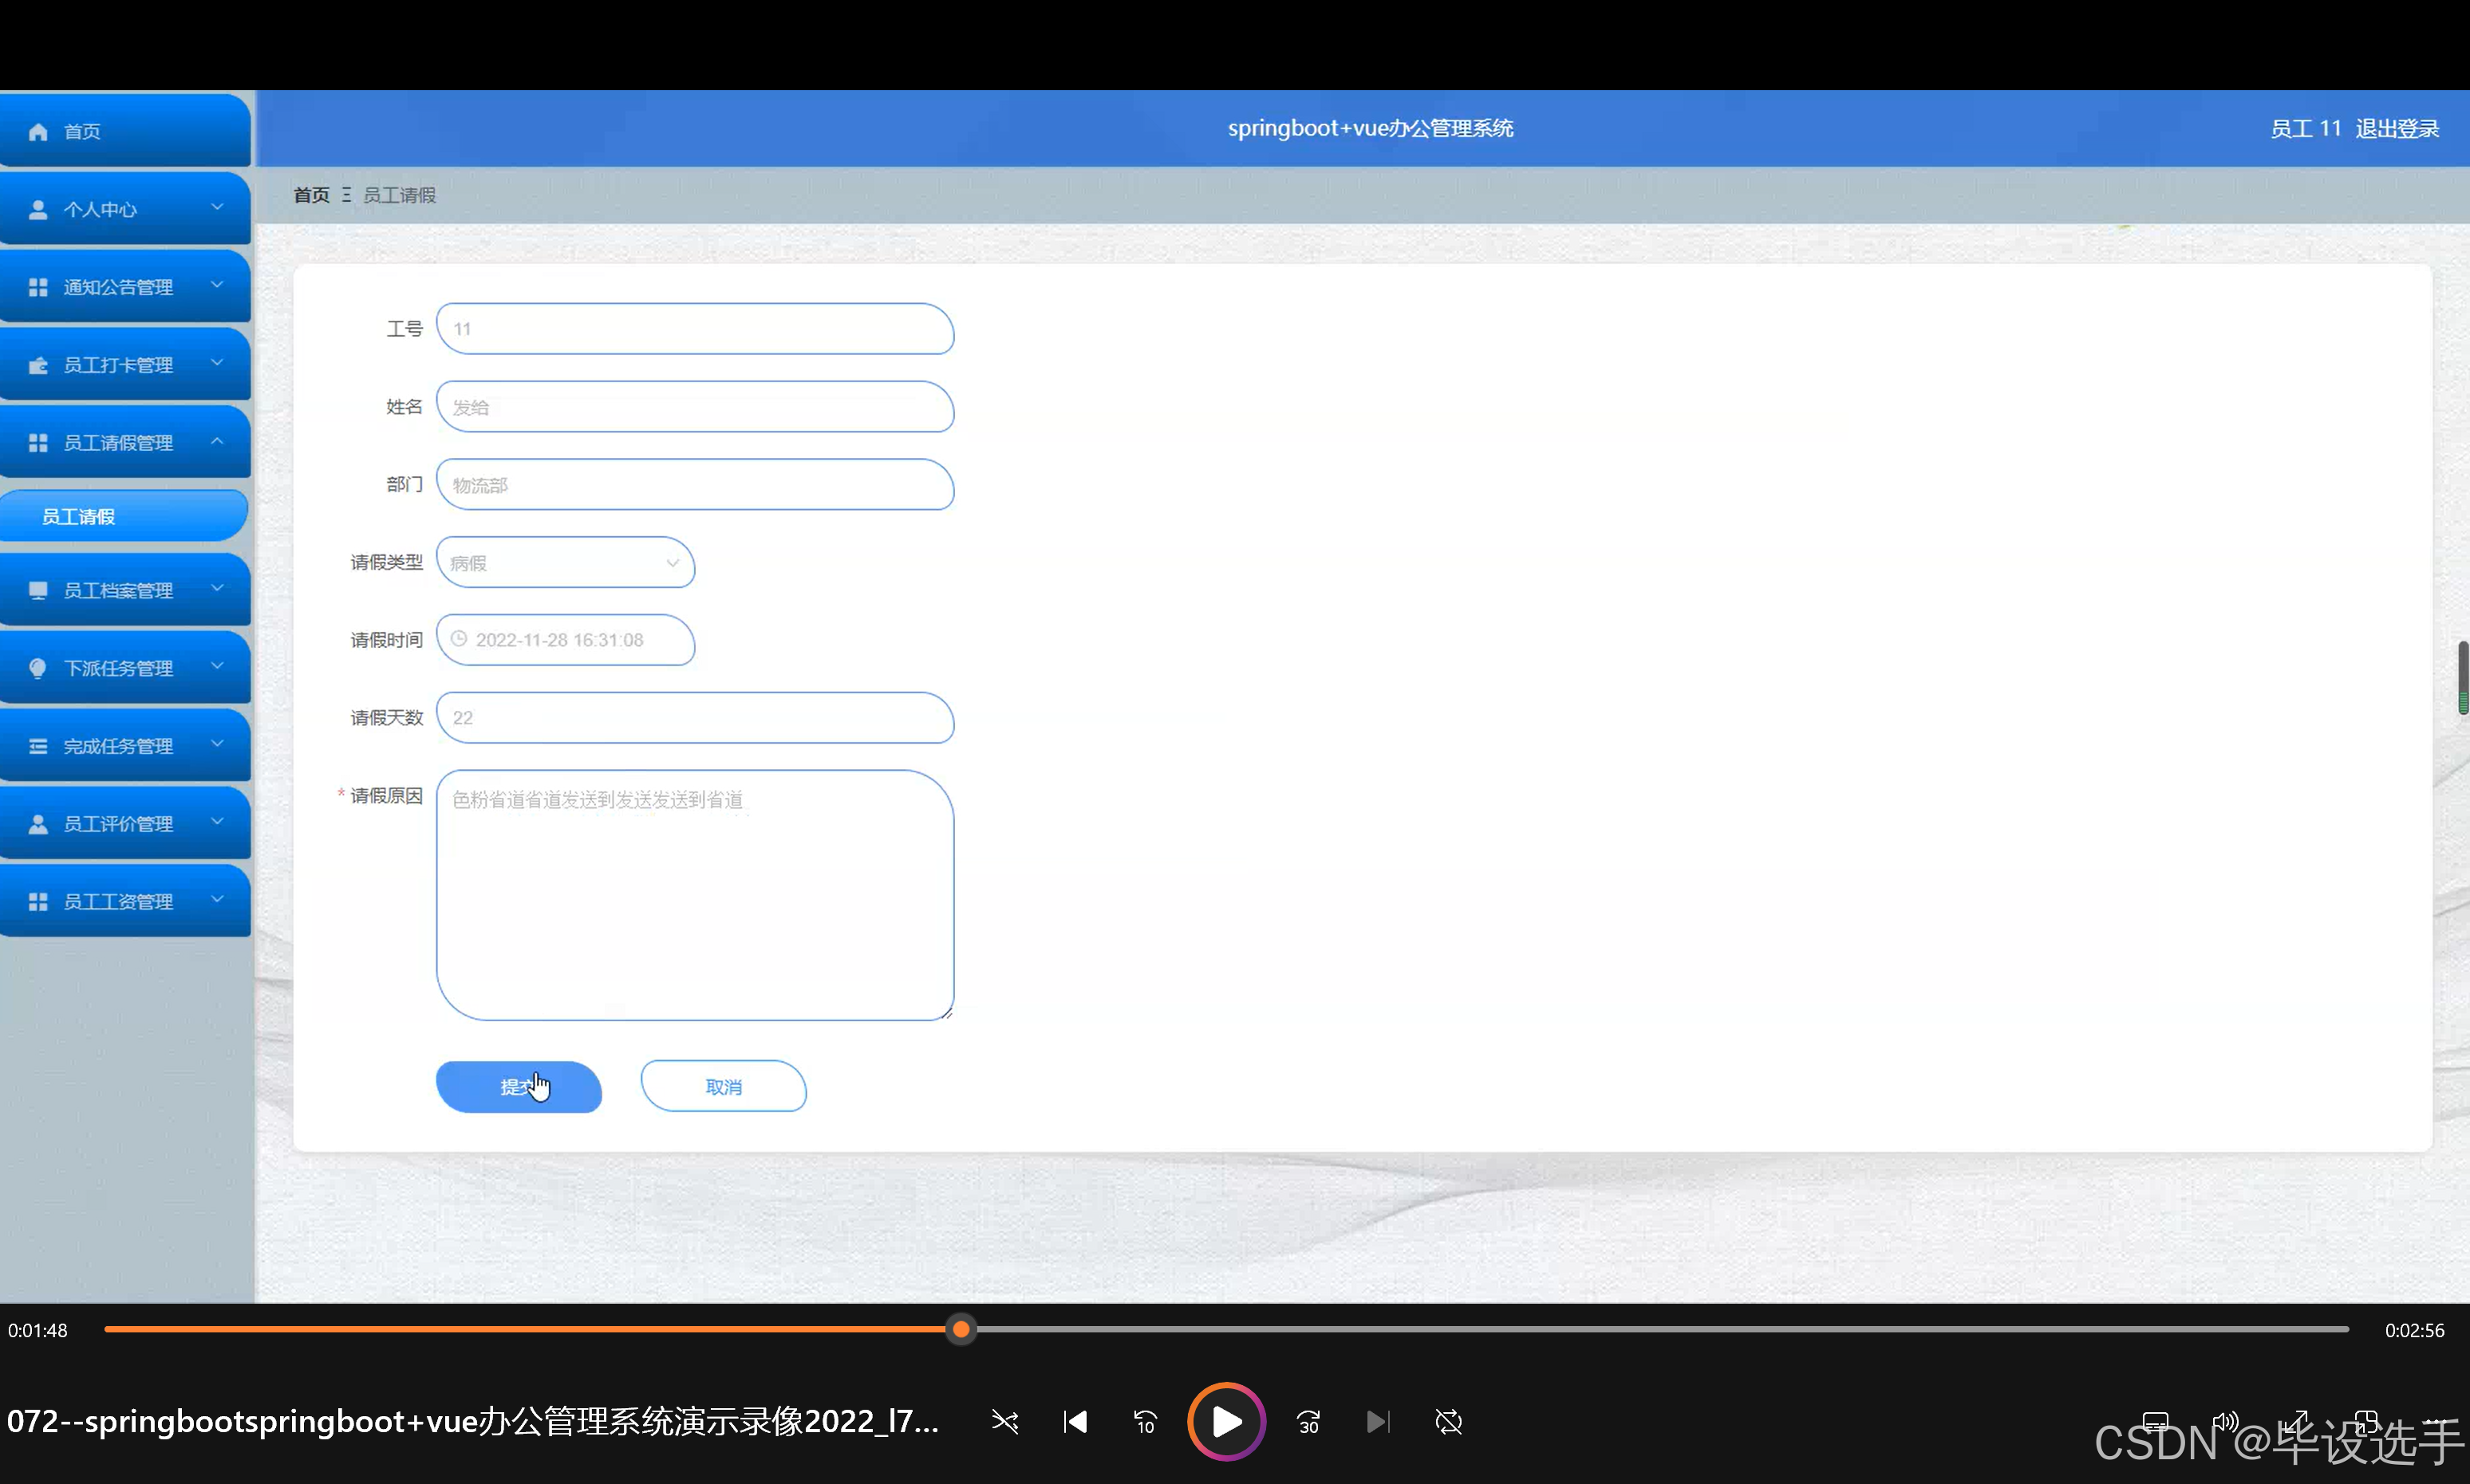Click the 姓名 input field

695,407
